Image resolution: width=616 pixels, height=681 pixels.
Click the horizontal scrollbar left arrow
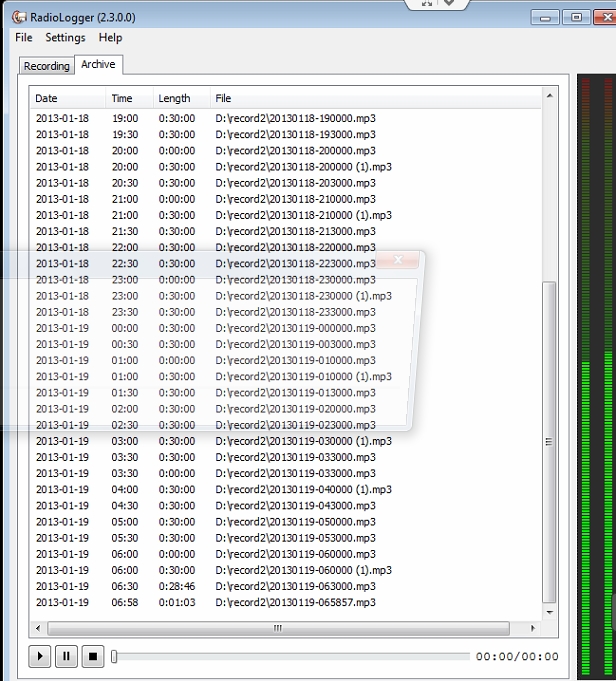pyautogui.click(x=38, y=628)
